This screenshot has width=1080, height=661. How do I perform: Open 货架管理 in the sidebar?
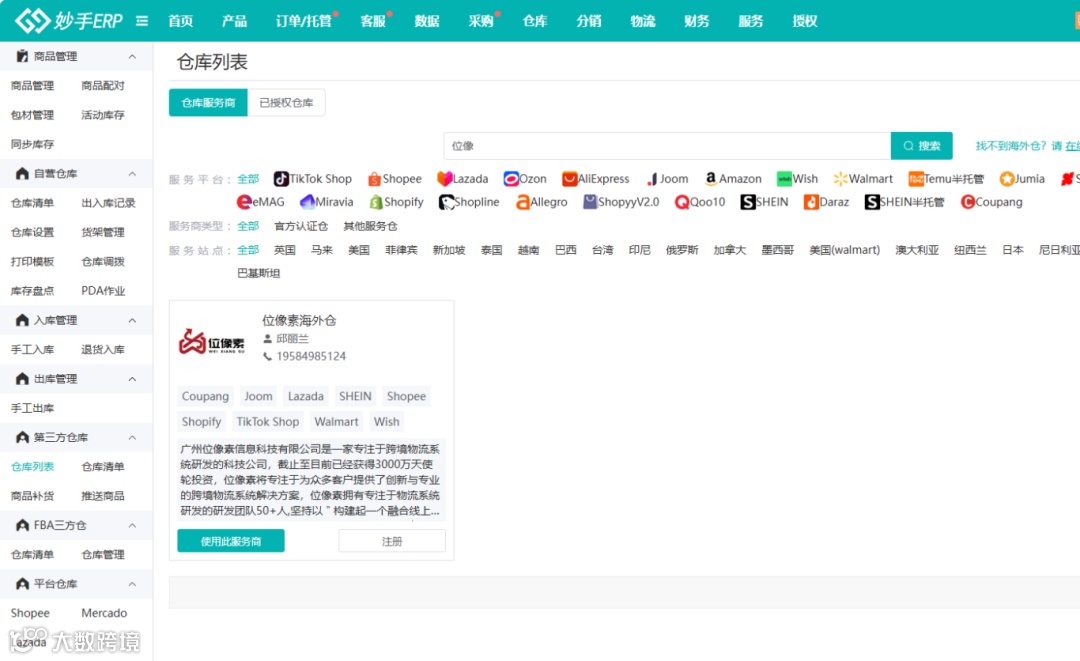103,232
